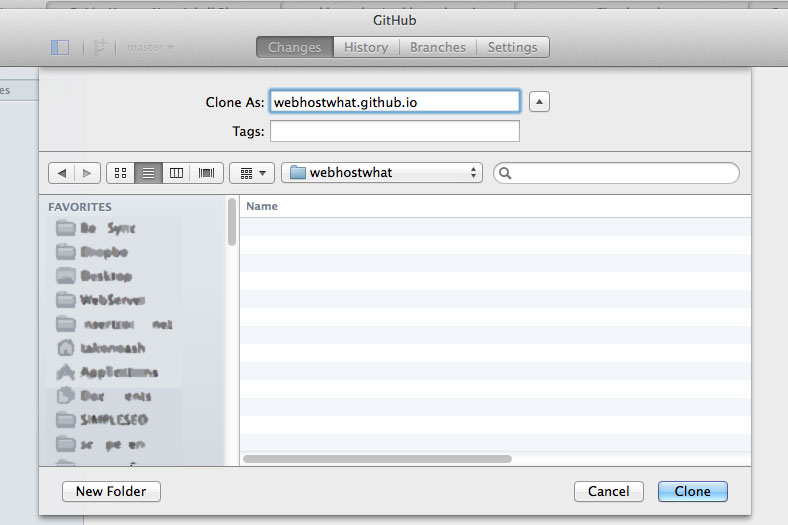Screen dimensions: 788x525
Task: Select the WebServer favorite folder
Action: (x=101, y=300)
